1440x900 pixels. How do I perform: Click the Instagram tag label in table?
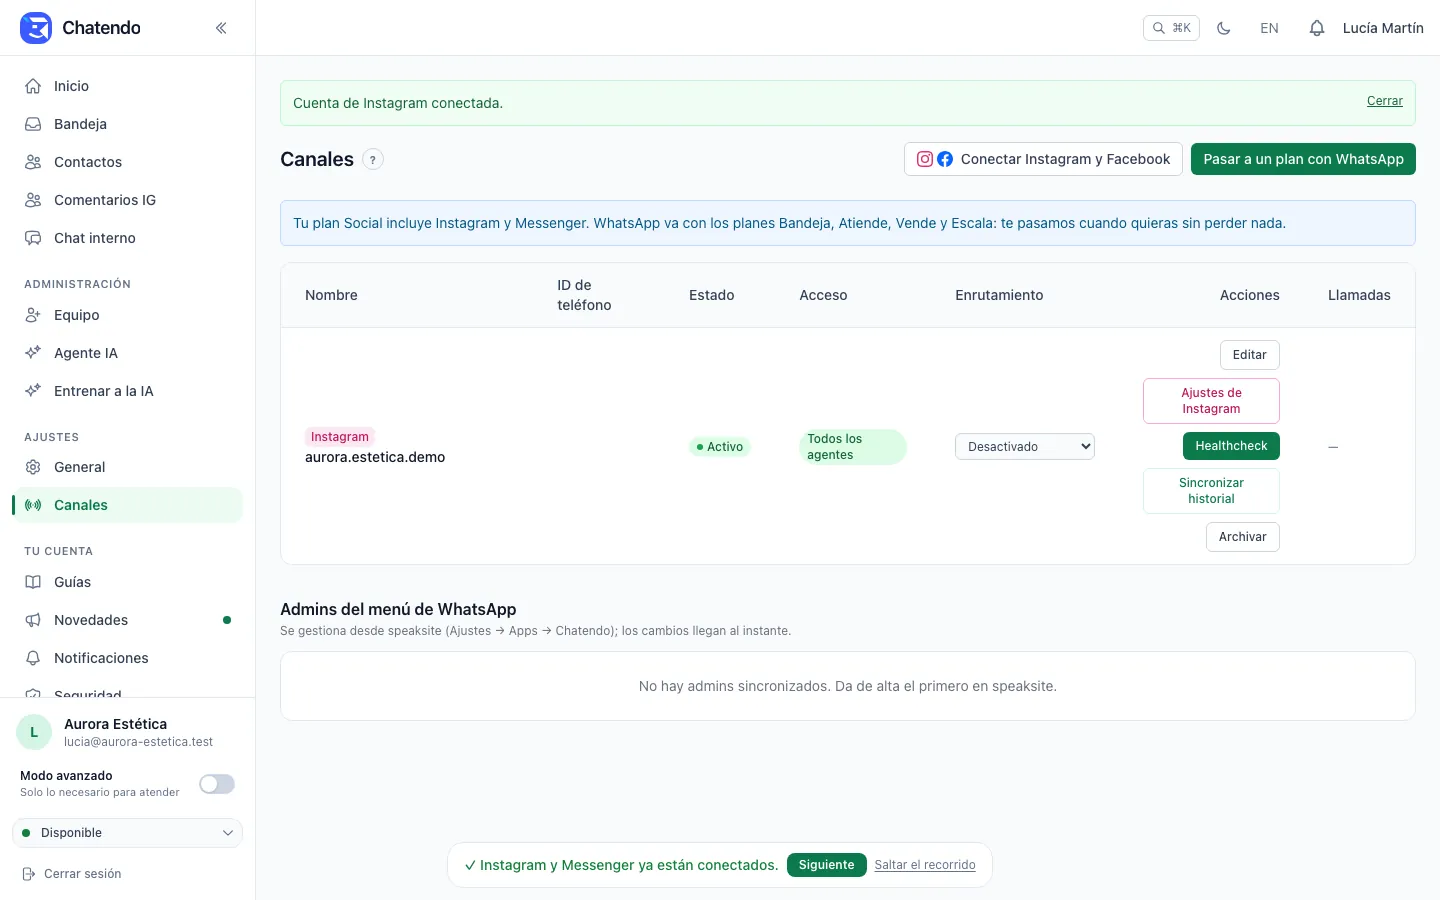(x=340, y=437)
